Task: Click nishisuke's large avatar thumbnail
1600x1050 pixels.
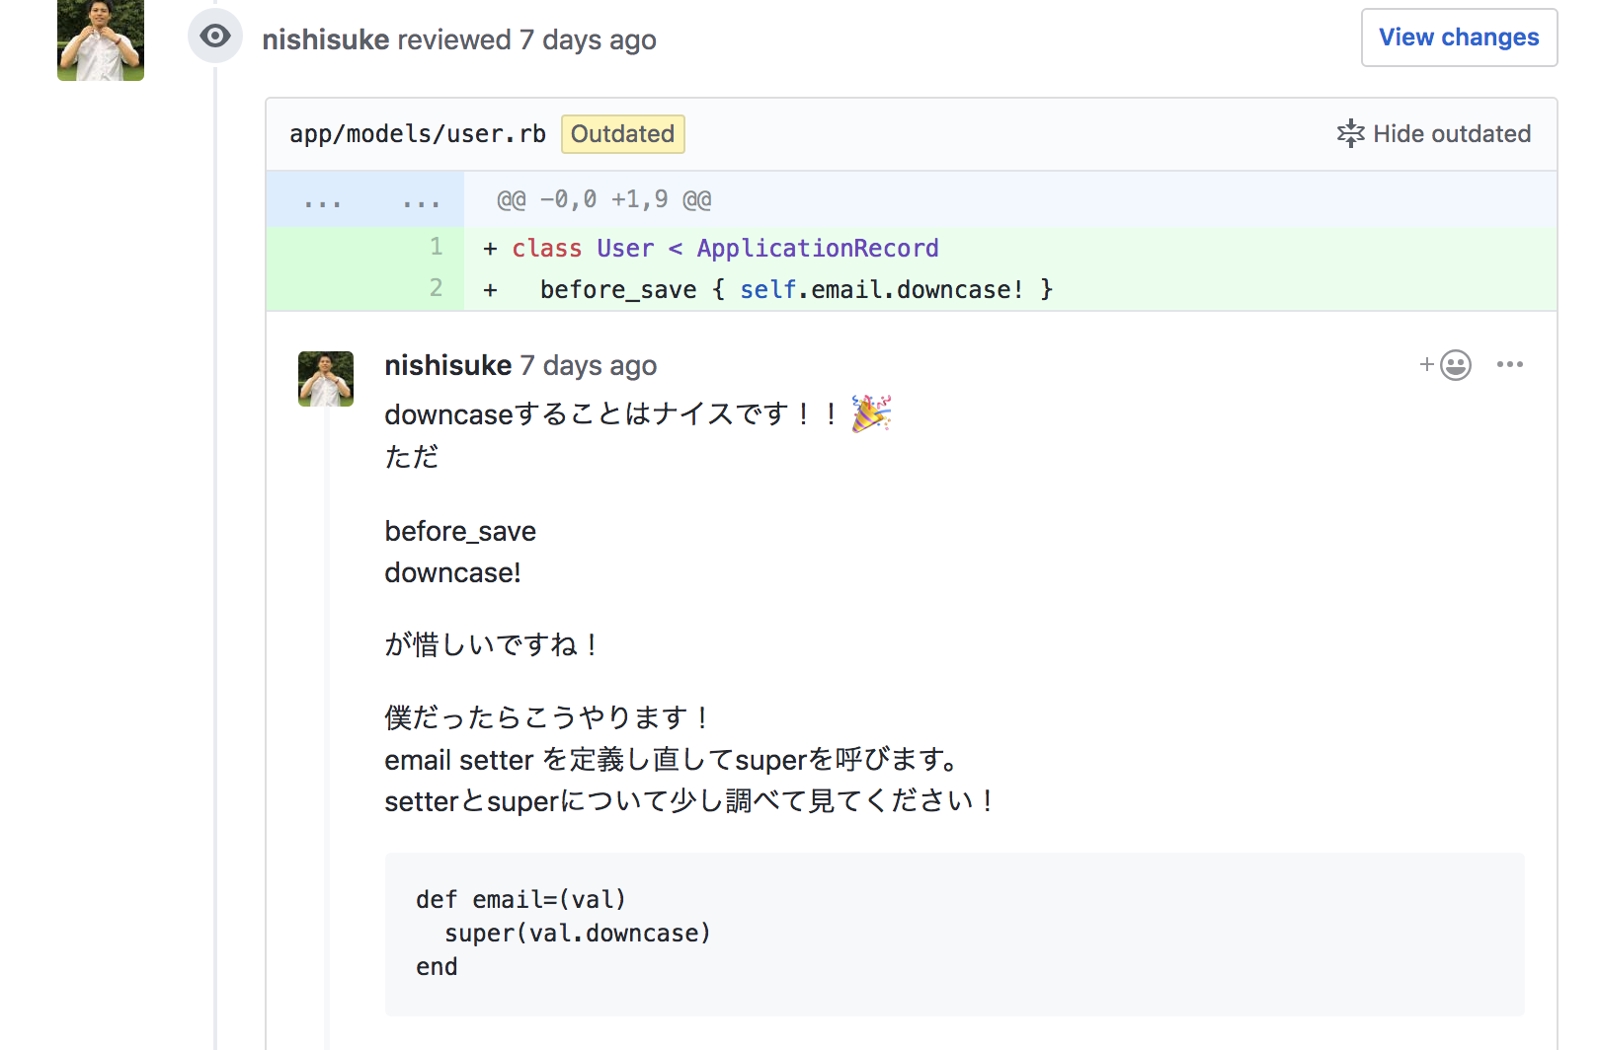Action: pyautogui.click(x=100, y=38)
